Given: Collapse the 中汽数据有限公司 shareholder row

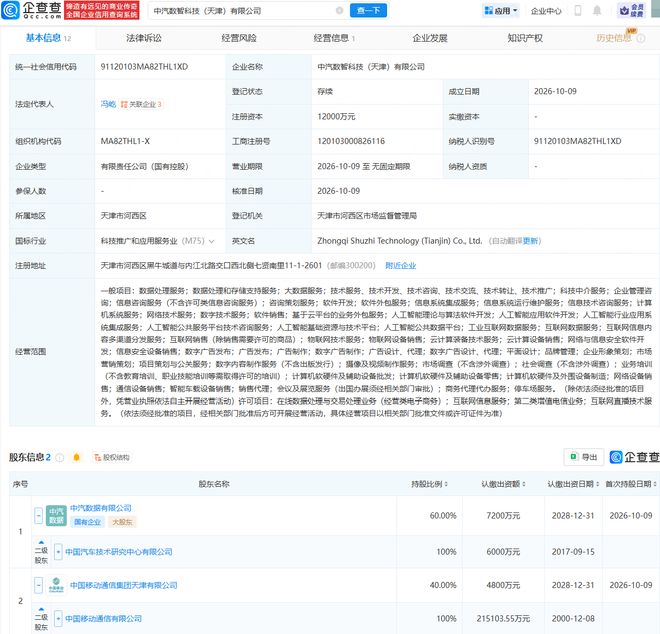Looking at the screenshot, I should pyautogui.click(x=38, y=516).
